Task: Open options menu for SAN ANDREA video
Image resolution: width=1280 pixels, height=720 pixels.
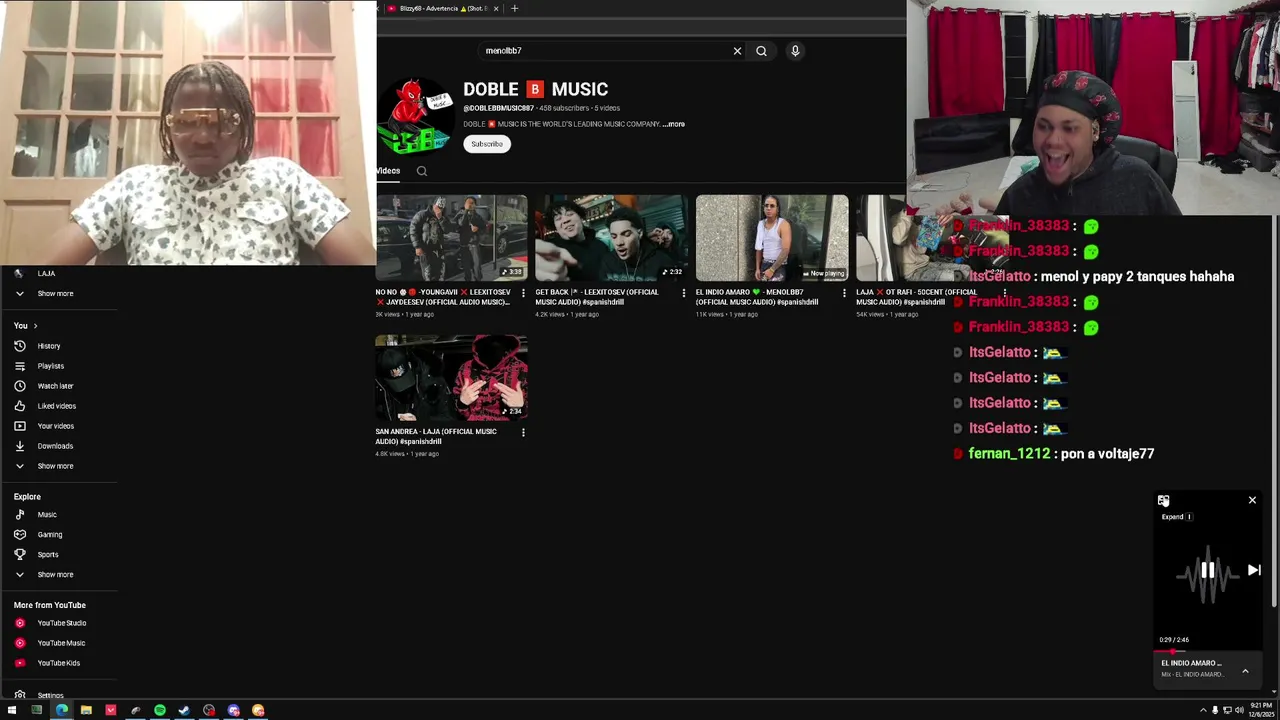Action: coord(523,432)
